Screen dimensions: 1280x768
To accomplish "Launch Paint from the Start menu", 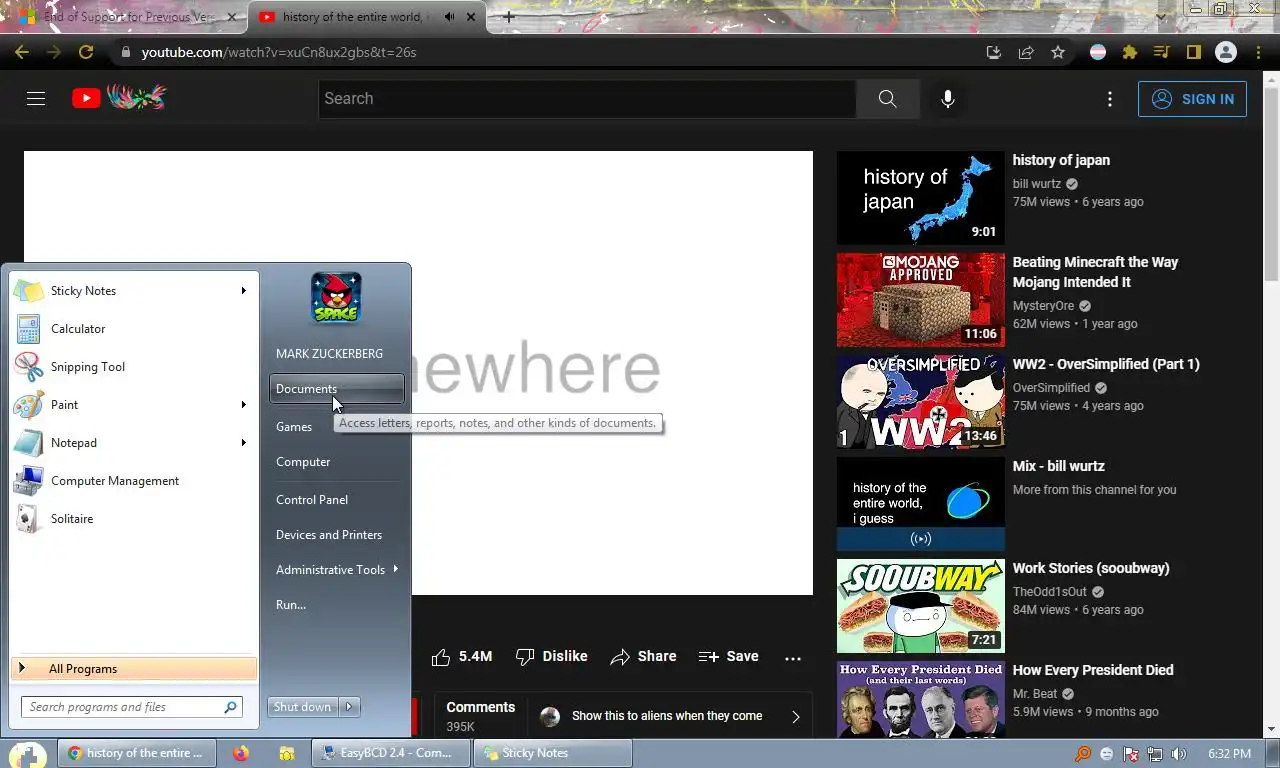I will point(132,405).
